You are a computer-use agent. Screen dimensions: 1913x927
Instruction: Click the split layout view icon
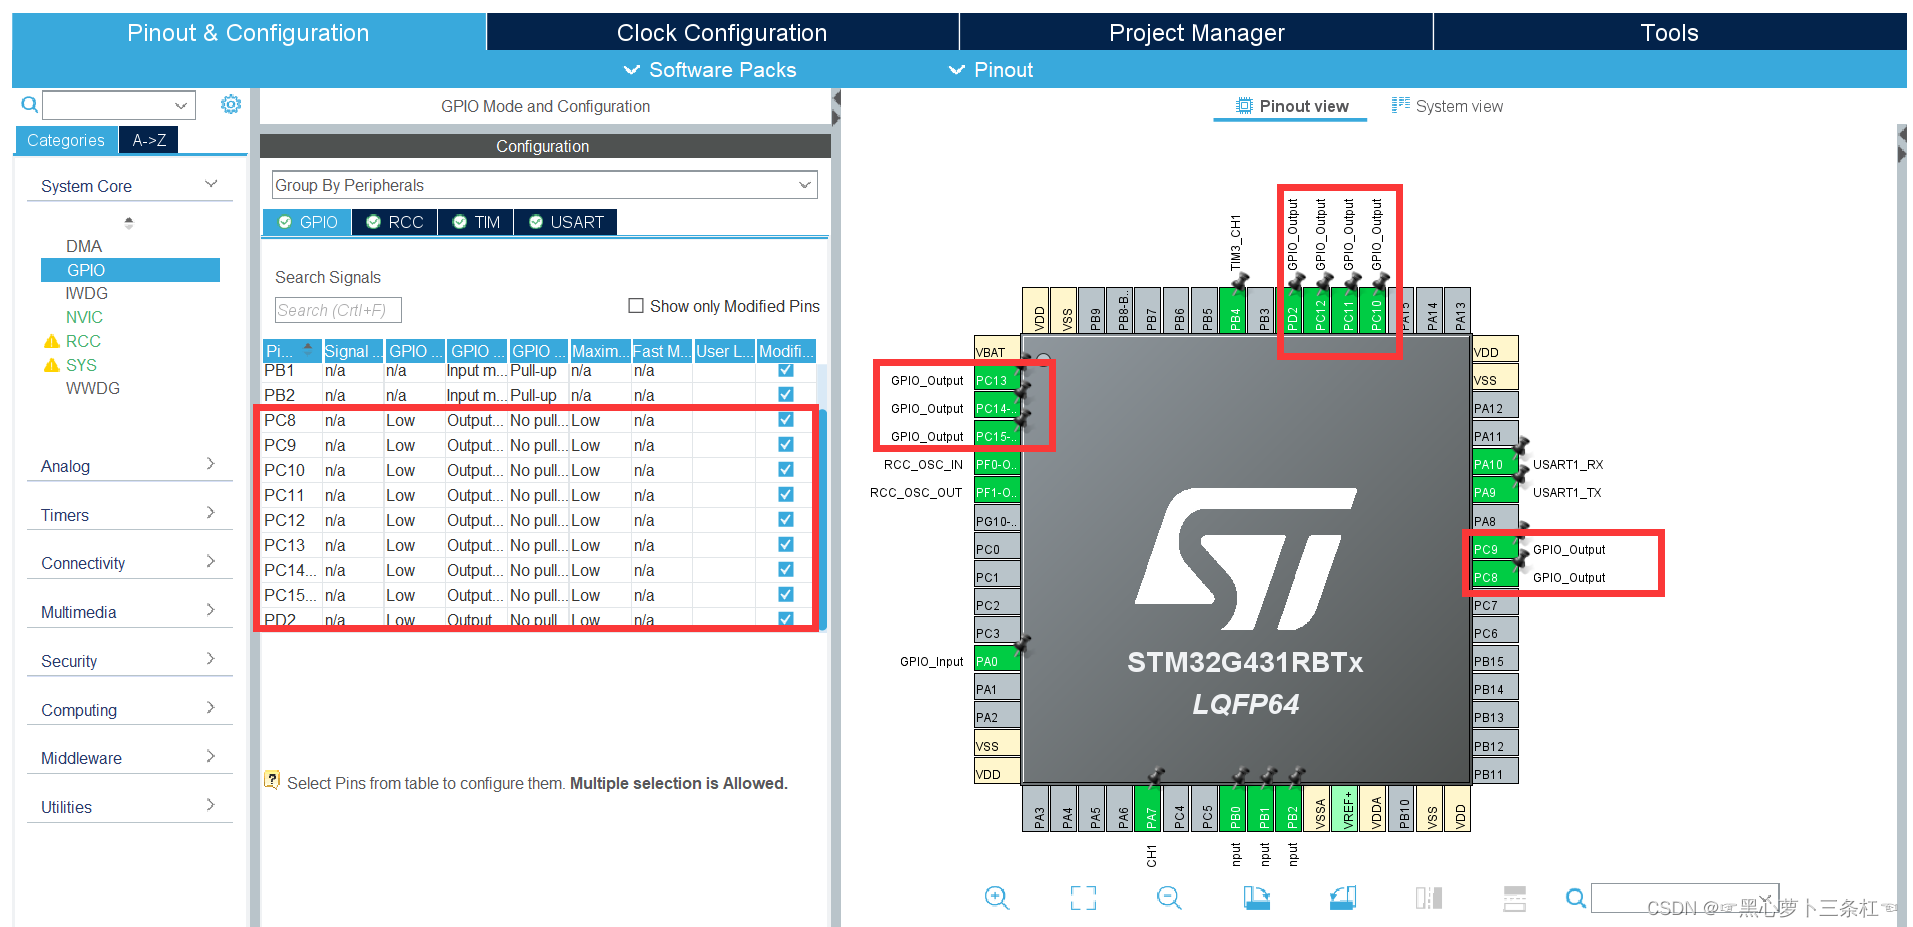[1515, 898]
